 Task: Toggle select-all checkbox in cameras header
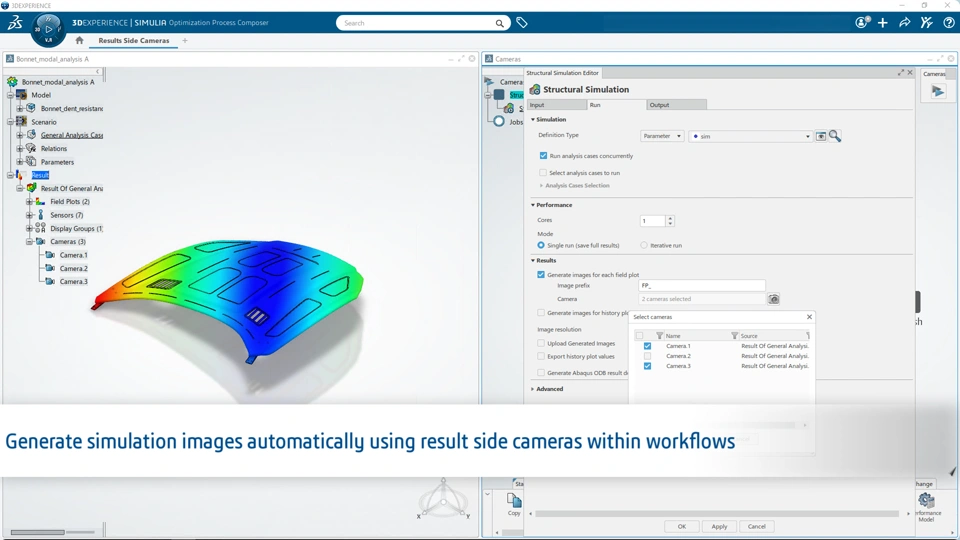click(639, 336)
